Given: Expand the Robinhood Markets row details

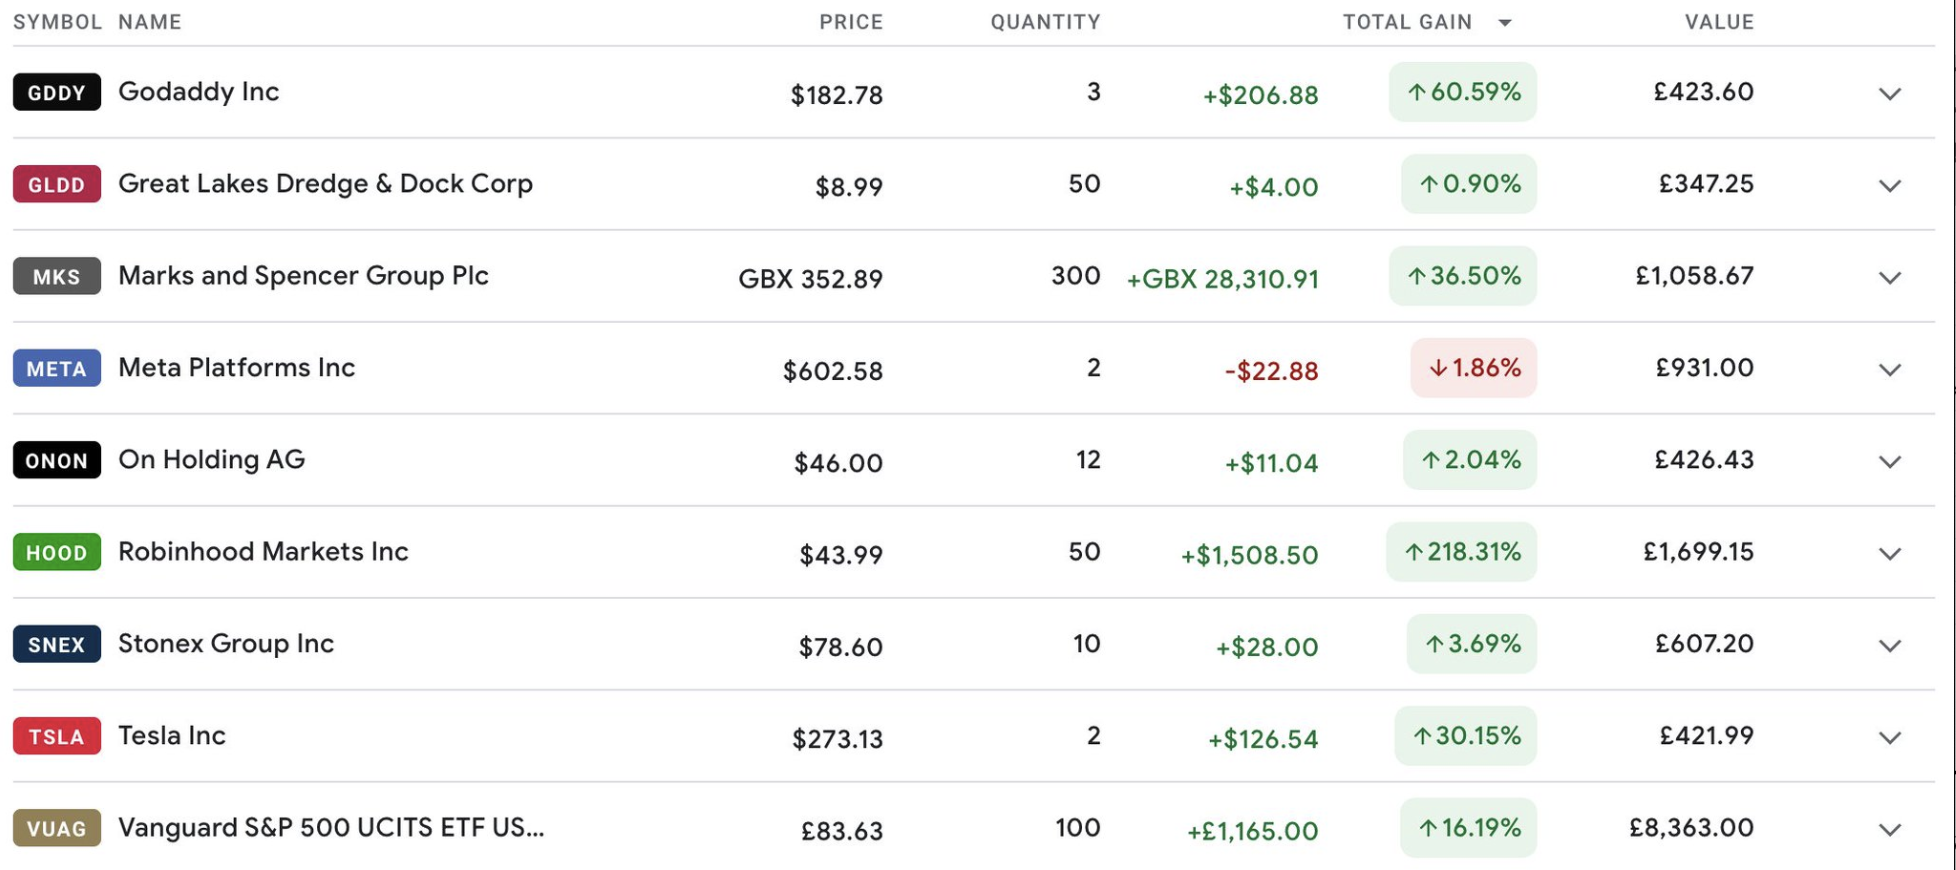Looking at the screenshot, I should 1889,554.
